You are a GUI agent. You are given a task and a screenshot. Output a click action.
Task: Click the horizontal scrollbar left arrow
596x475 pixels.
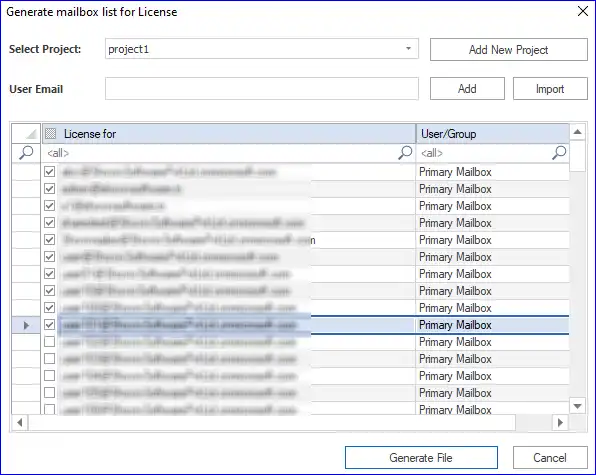click(x=20, y=423)
